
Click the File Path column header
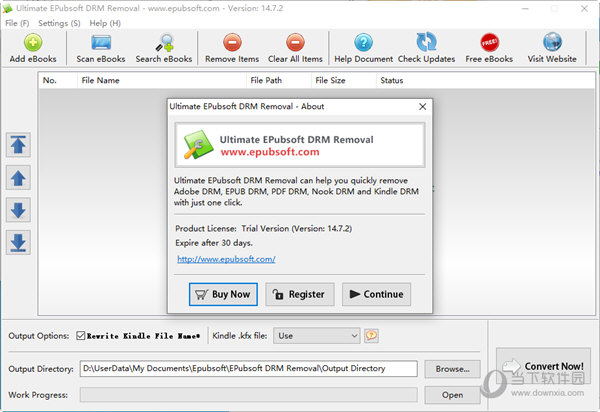tap(279, 80)
